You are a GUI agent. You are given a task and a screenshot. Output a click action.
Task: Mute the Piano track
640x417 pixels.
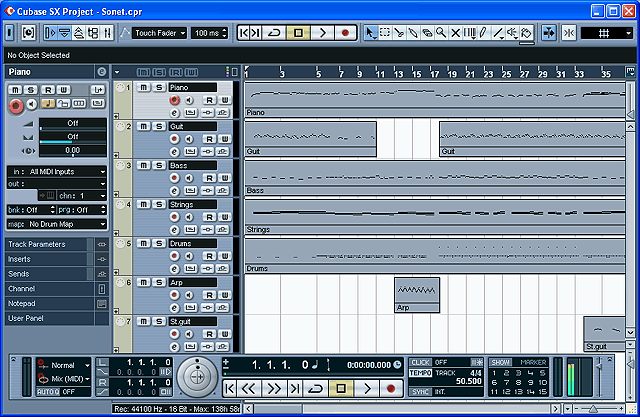143,87
